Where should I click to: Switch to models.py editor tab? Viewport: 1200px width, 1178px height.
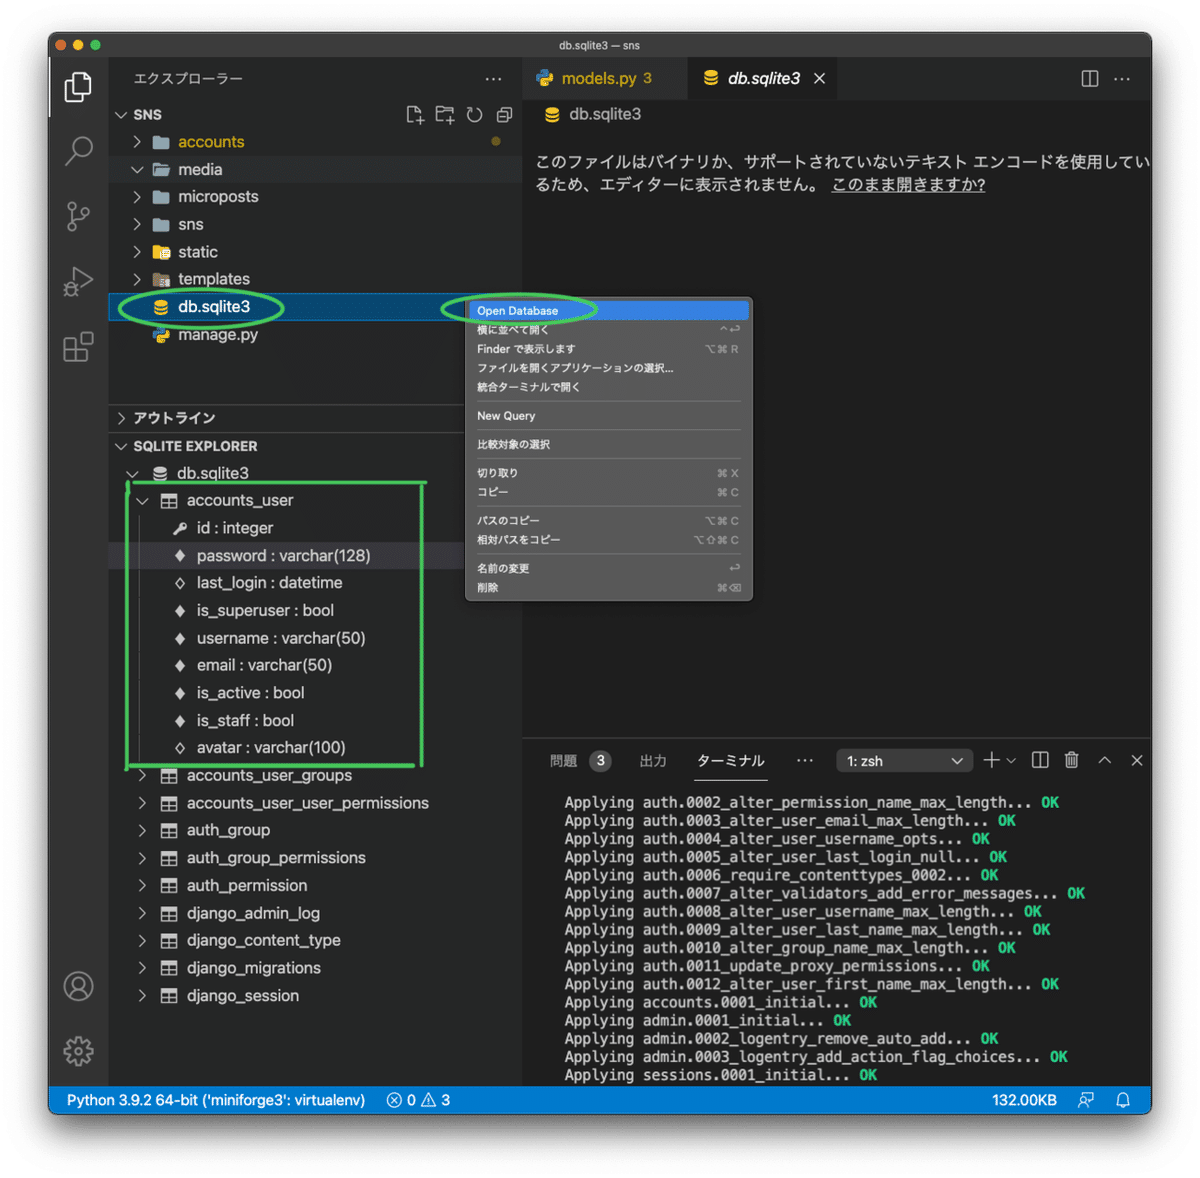(x=605, y=79)
